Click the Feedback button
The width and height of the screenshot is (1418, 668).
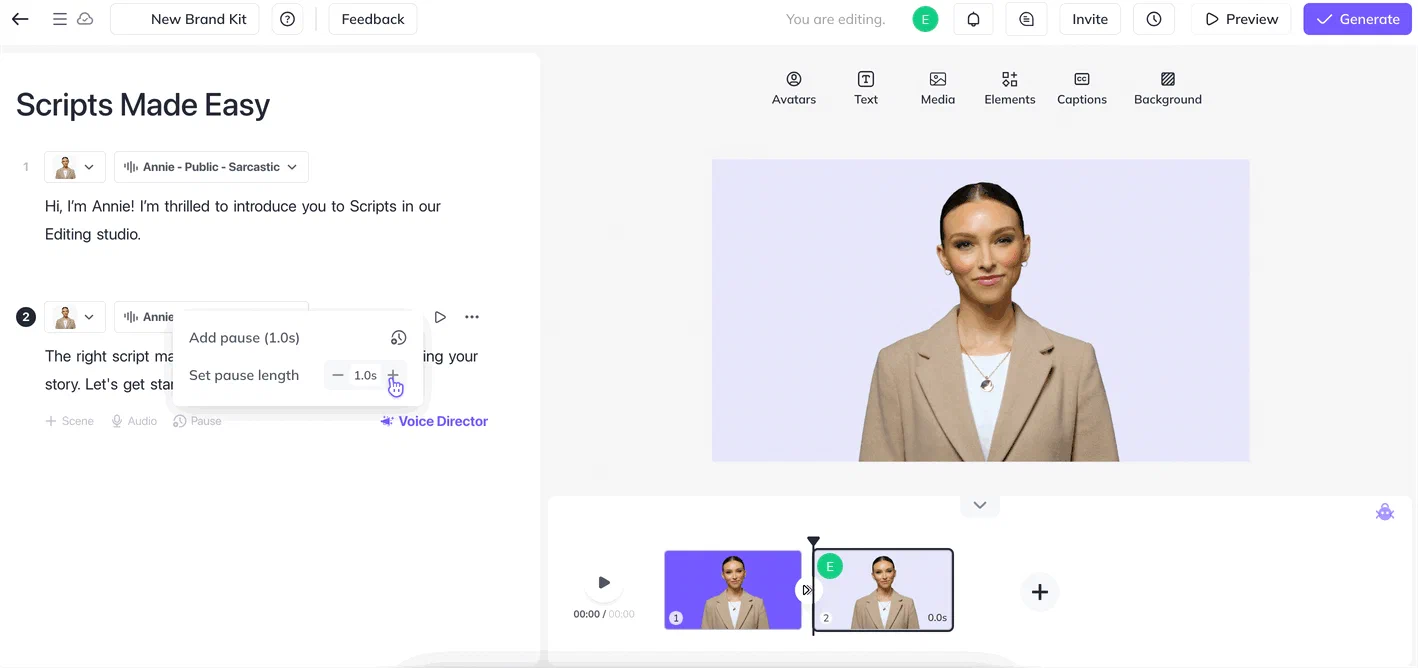[x=373, y=19]
